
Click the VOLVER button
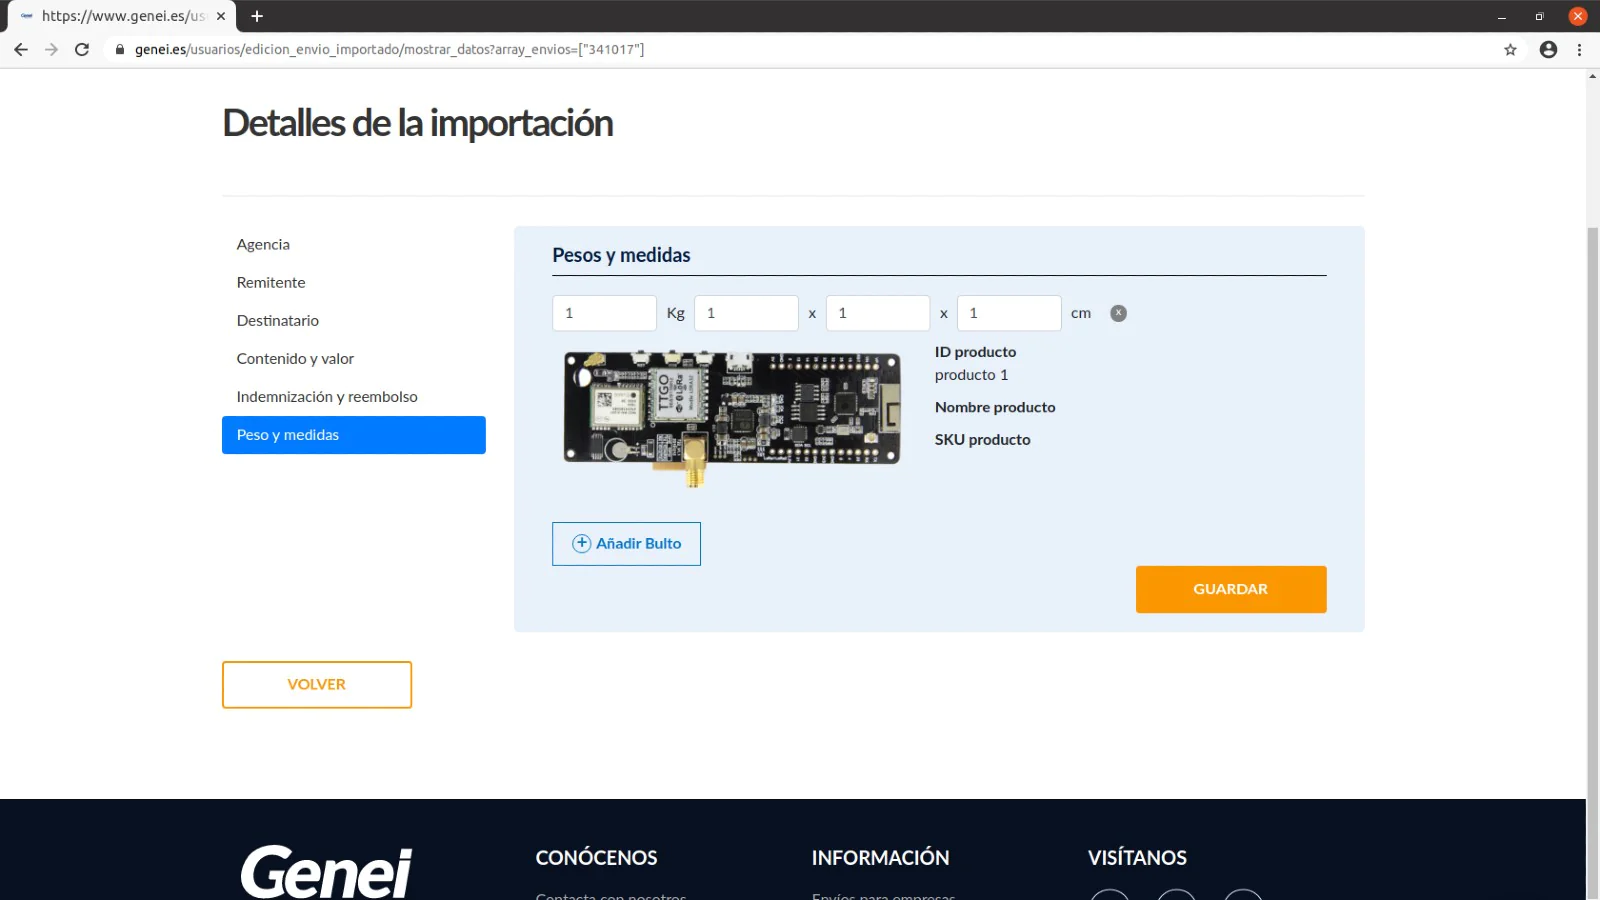[x=316, y=684]
